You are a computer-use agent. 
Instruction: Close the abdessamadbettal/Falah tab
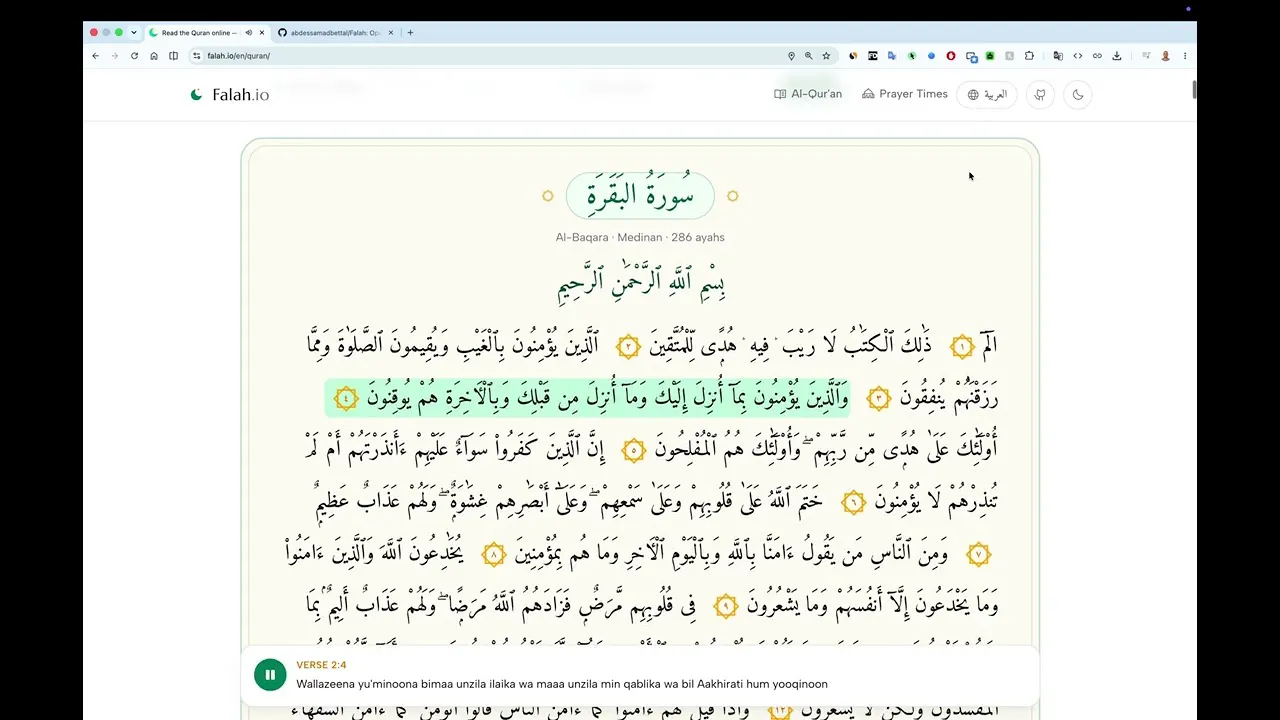[x=390, y=32]
